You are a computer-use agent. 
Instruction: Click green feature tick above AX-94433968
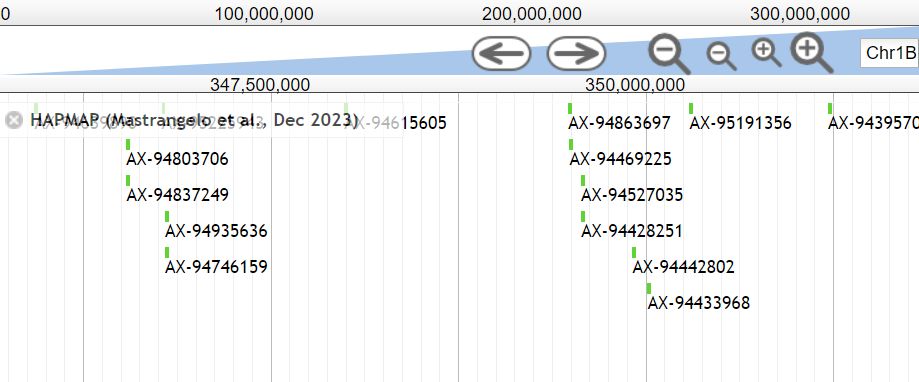[649, 288]
